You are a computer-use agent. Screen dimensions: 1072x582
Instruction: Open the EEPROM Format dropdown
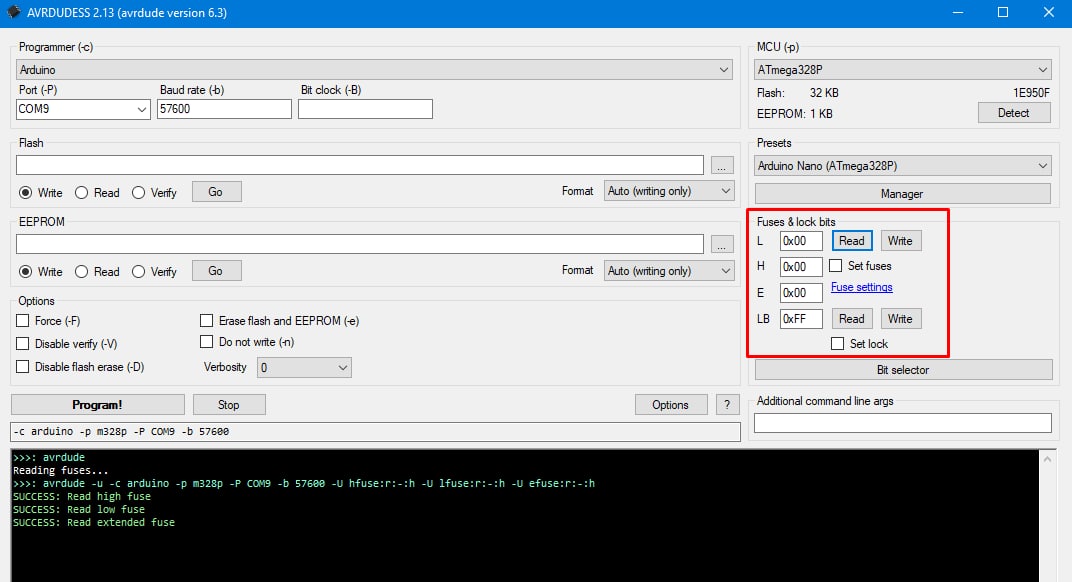click(x=669, y=271)
